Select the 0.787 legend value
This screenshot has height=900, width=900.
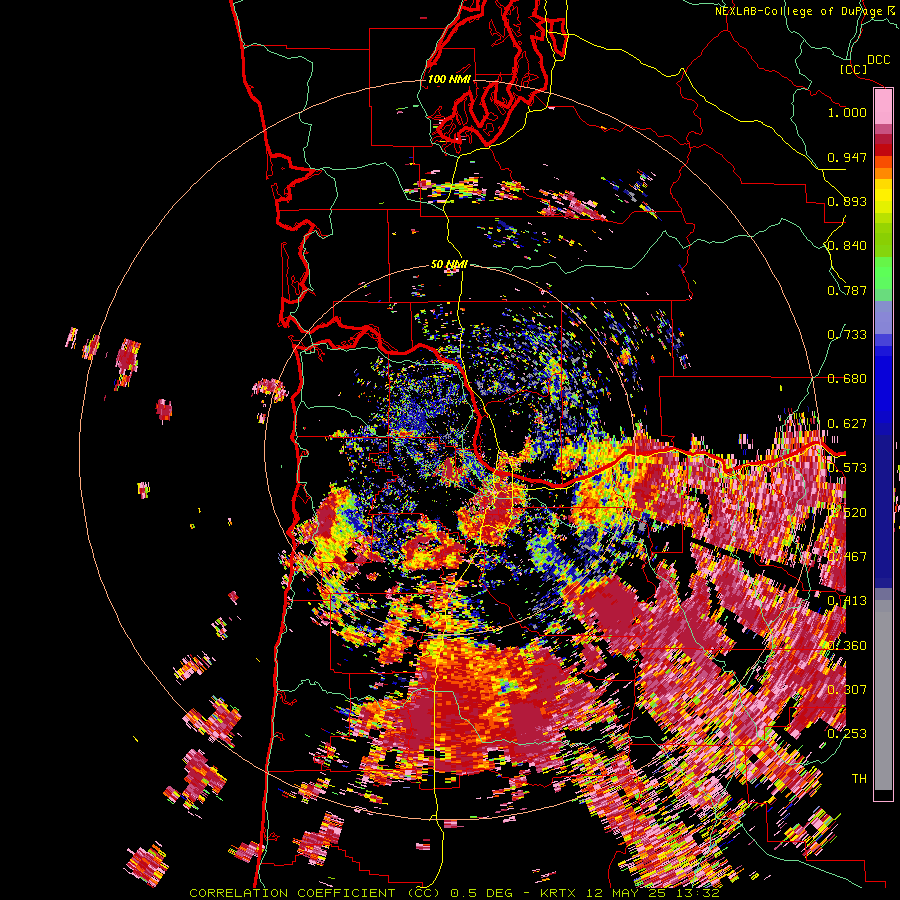(x=847, y=290)
